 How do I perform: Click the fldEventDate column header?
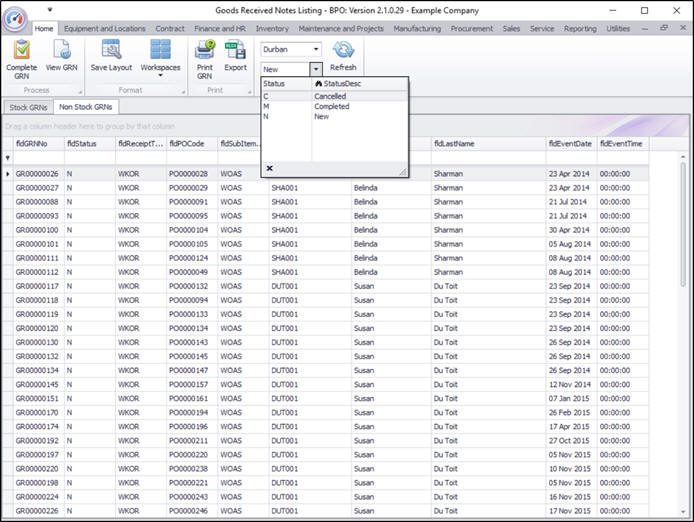pos(569,144)
